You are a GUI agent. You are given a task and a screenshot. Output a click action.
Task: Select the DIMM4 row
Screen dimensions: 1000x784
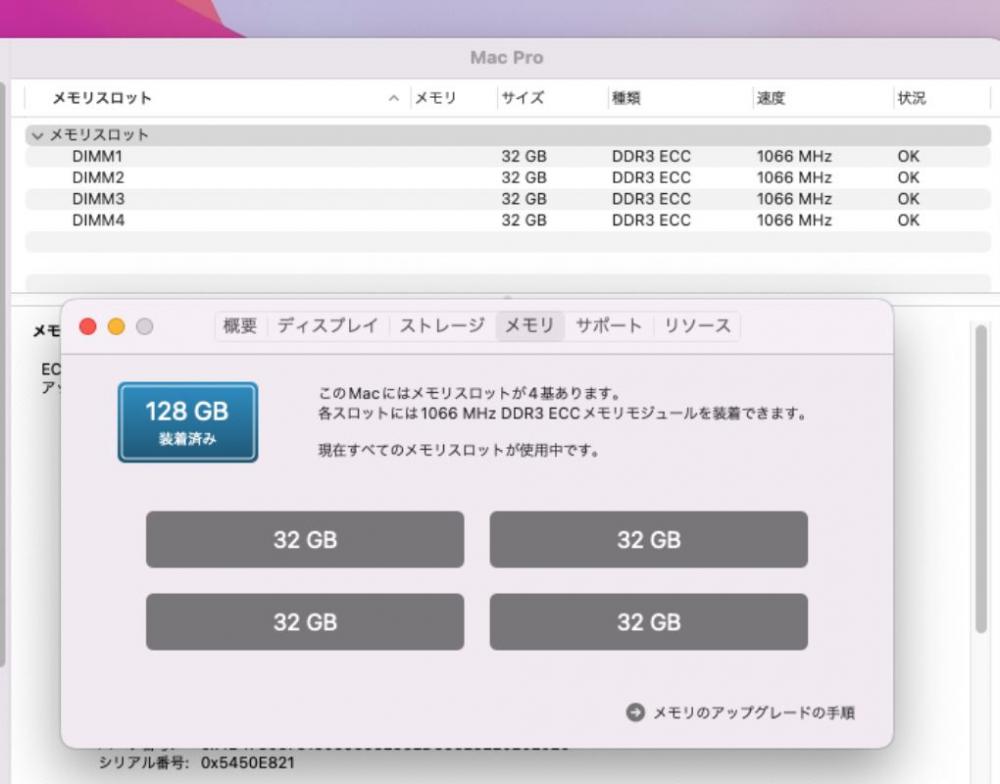(508, 220)
